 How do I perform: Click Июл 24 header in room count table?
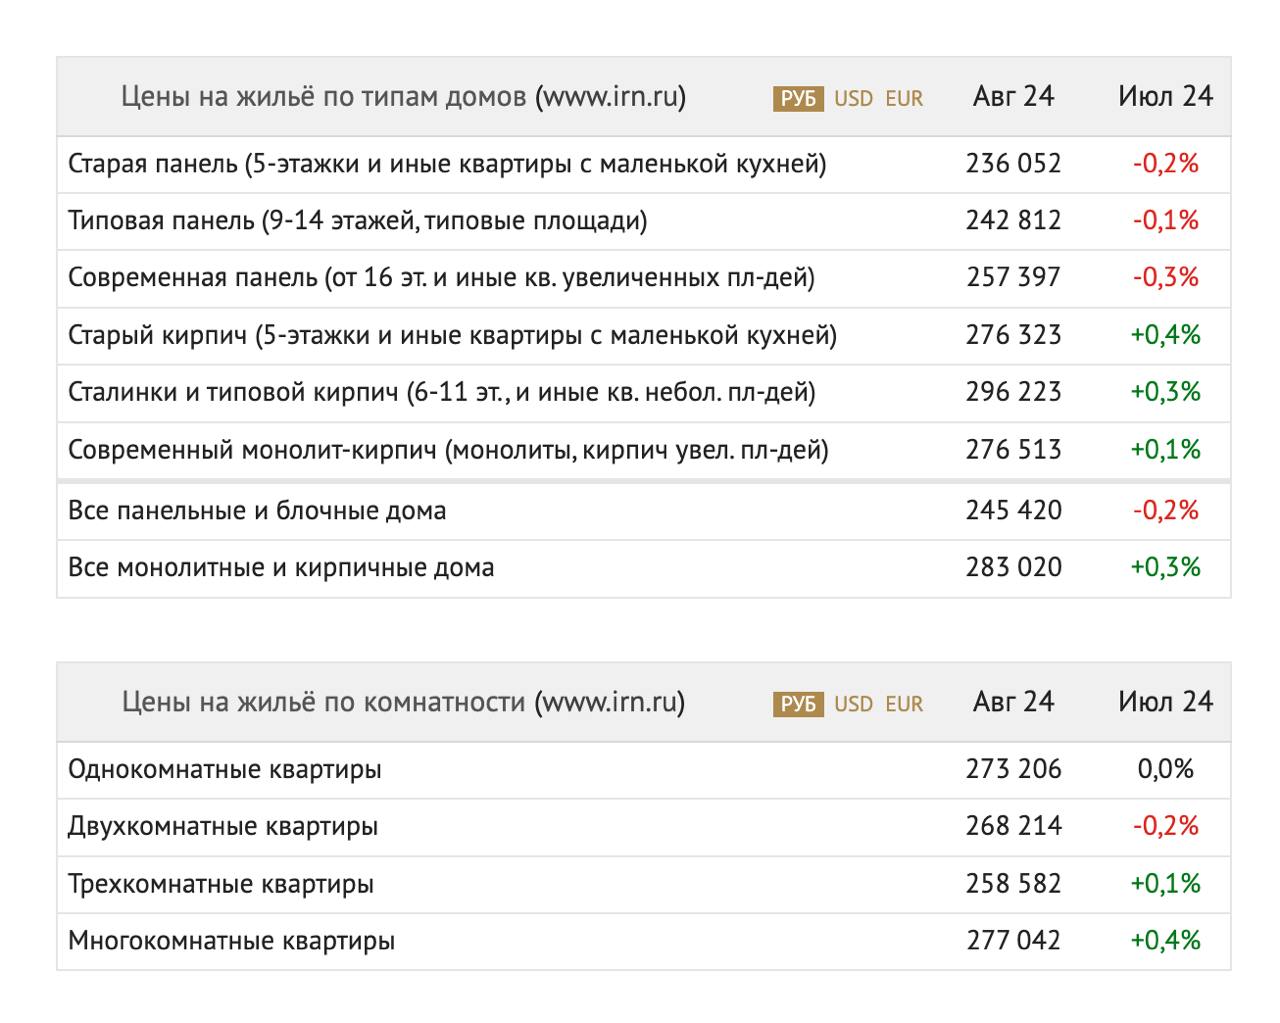[1165, 702]
